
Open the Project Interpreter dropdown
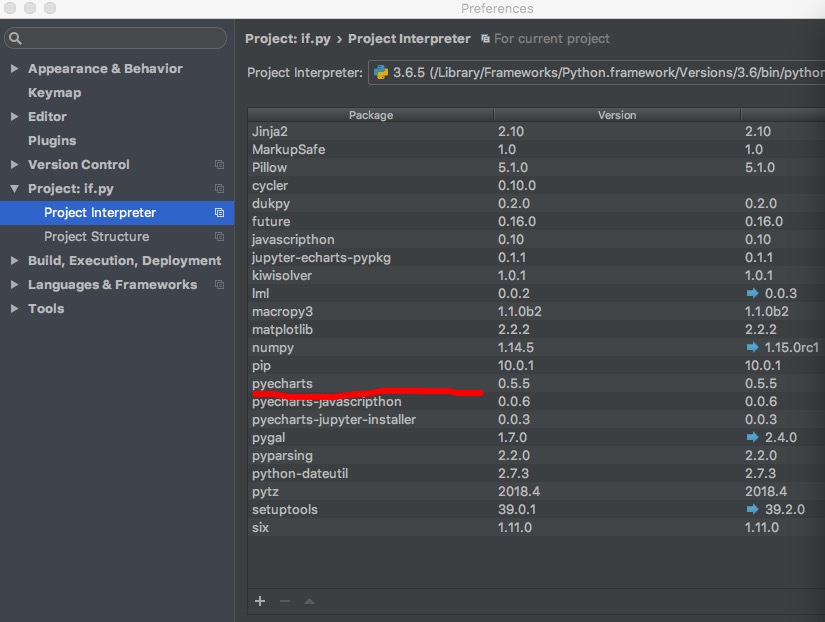(596, 73)
